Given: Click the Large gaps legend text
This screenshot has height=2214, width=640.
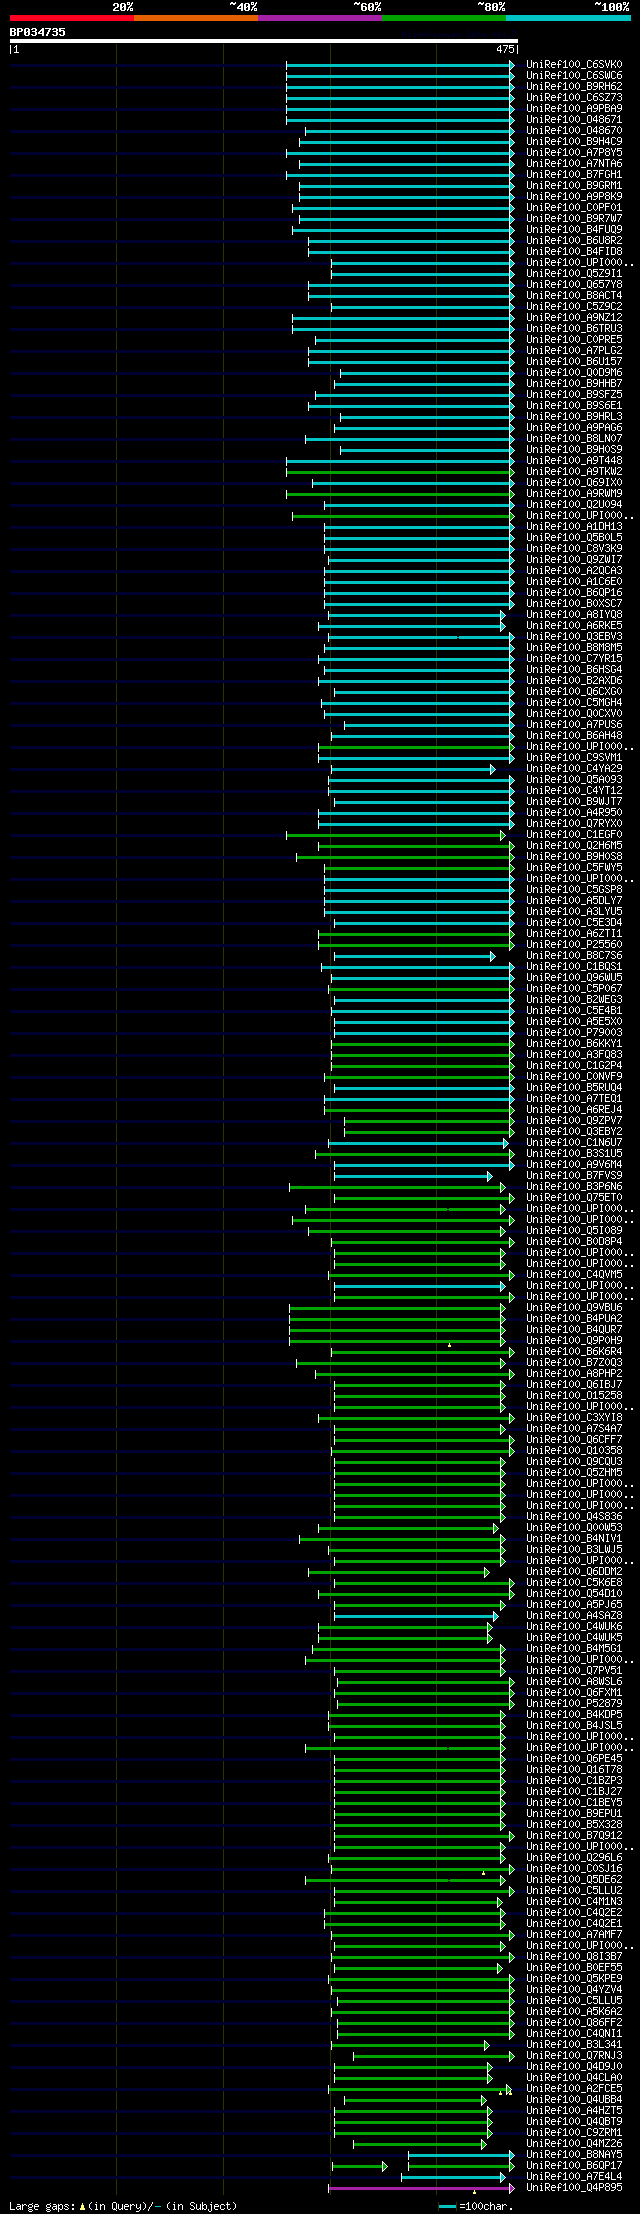Looking at the screenshot, I should tap(123, 2206).
